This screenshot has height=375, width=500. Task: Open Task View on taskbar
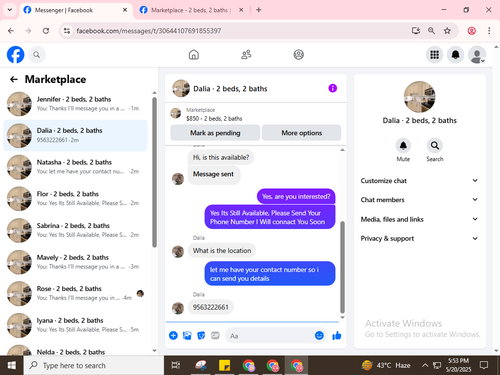(176, 366)
